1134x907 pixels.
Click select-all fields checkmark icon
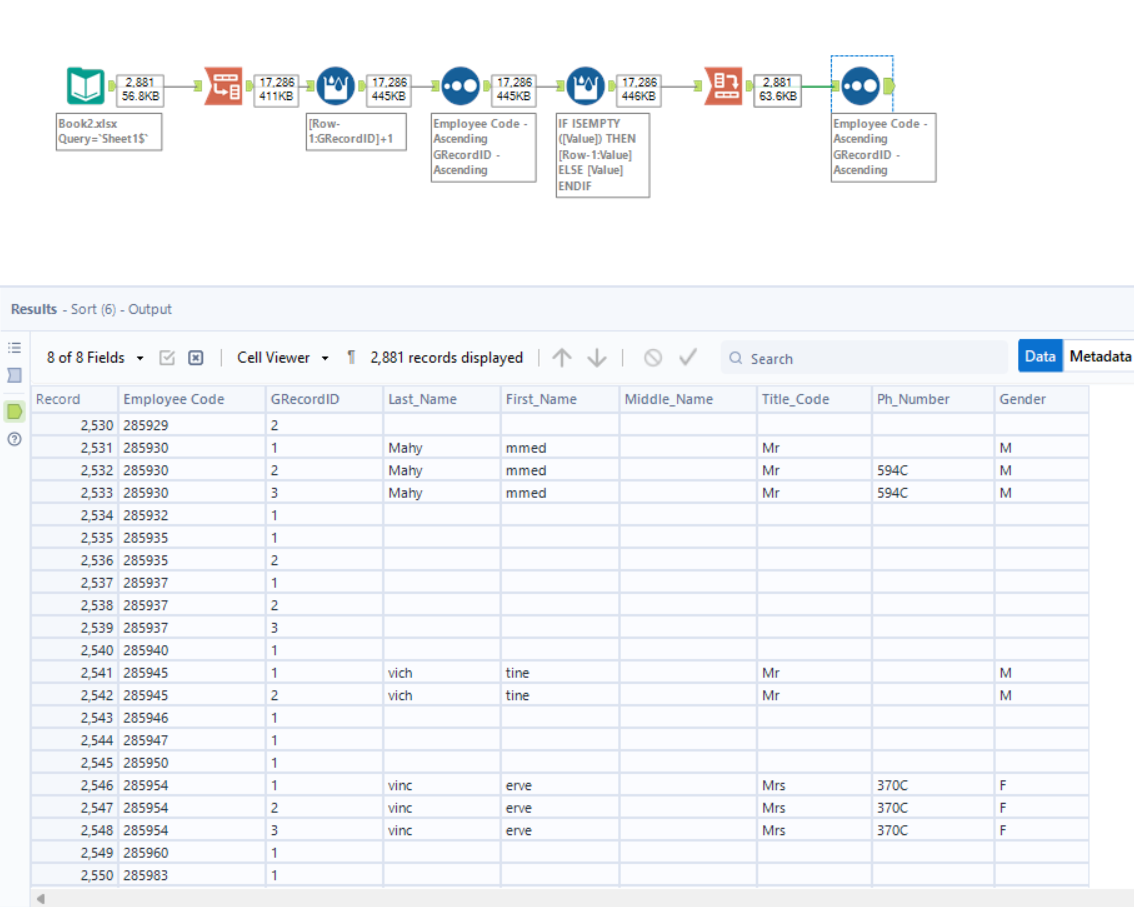(x=167, y=358)
